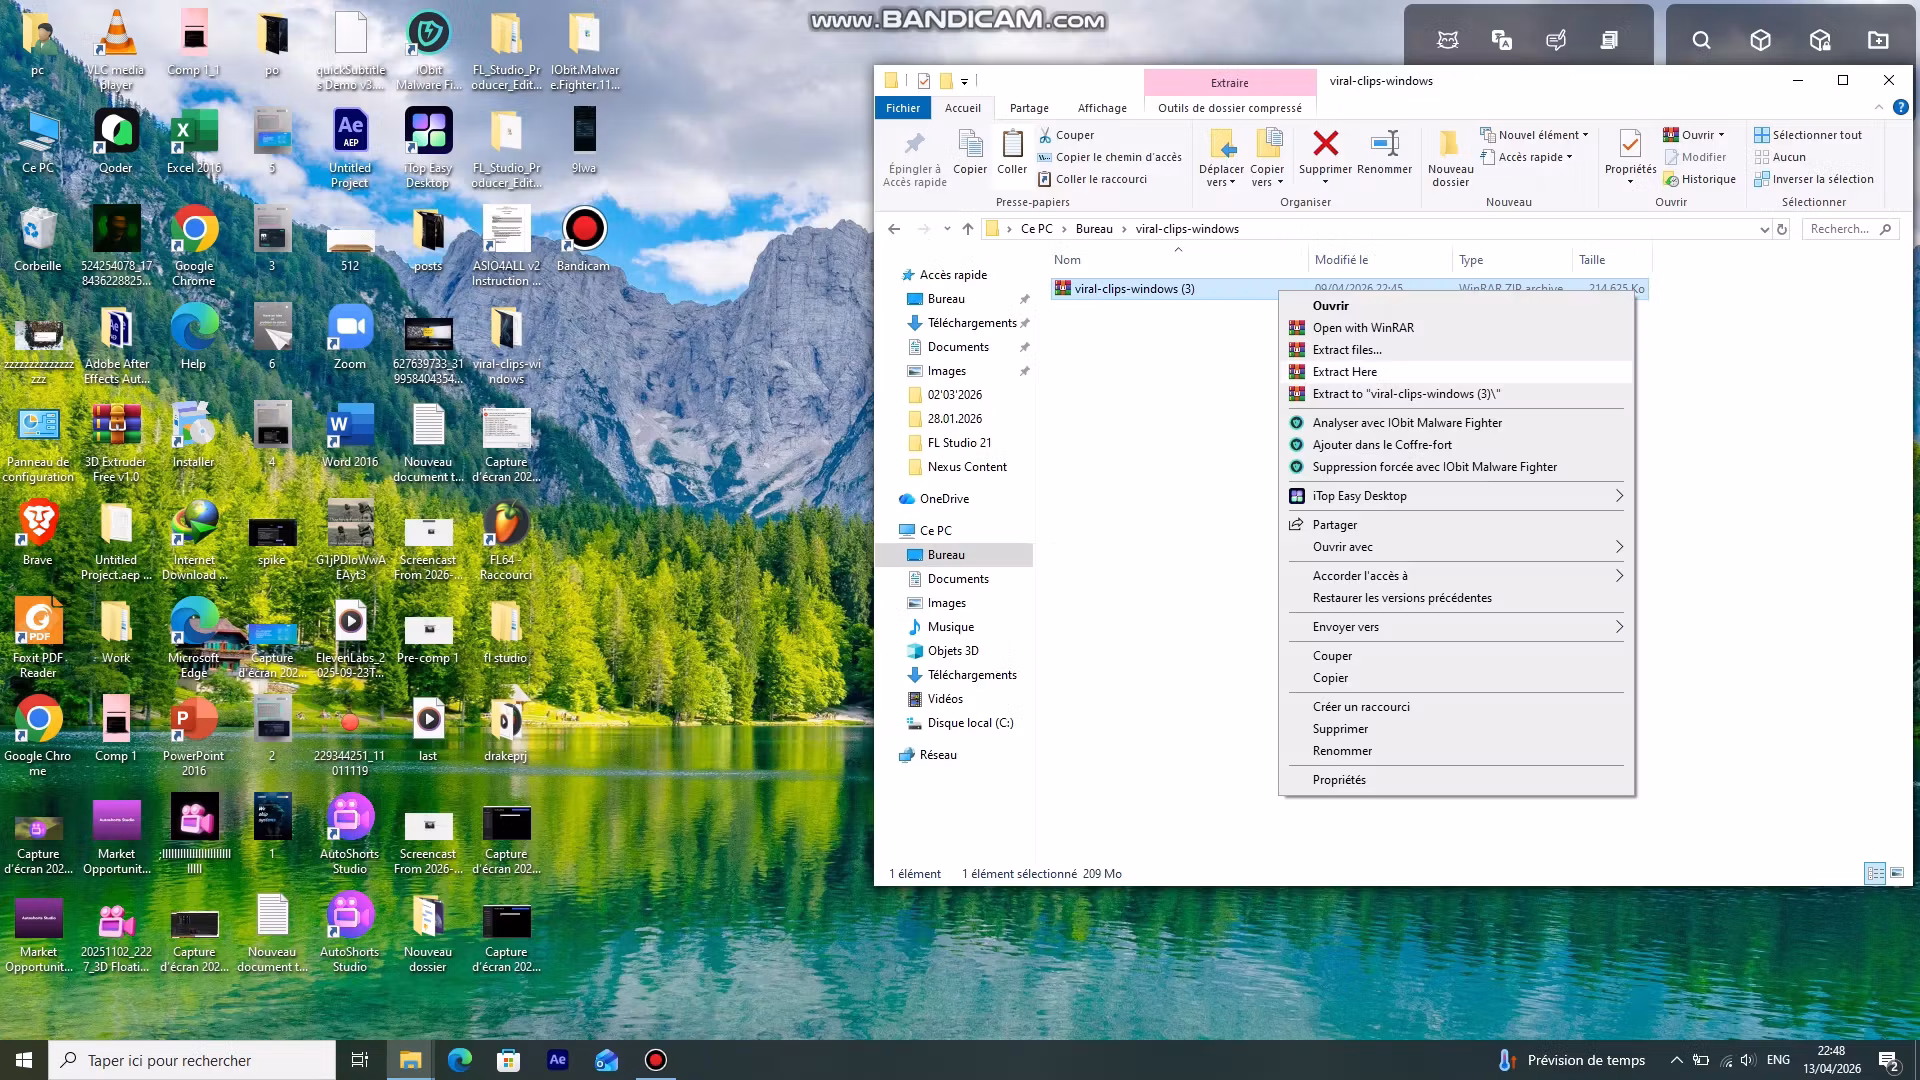Click the Refresh icon beside address bar
Viewport: 1920px width, 1080px height.
point(1781,229)
